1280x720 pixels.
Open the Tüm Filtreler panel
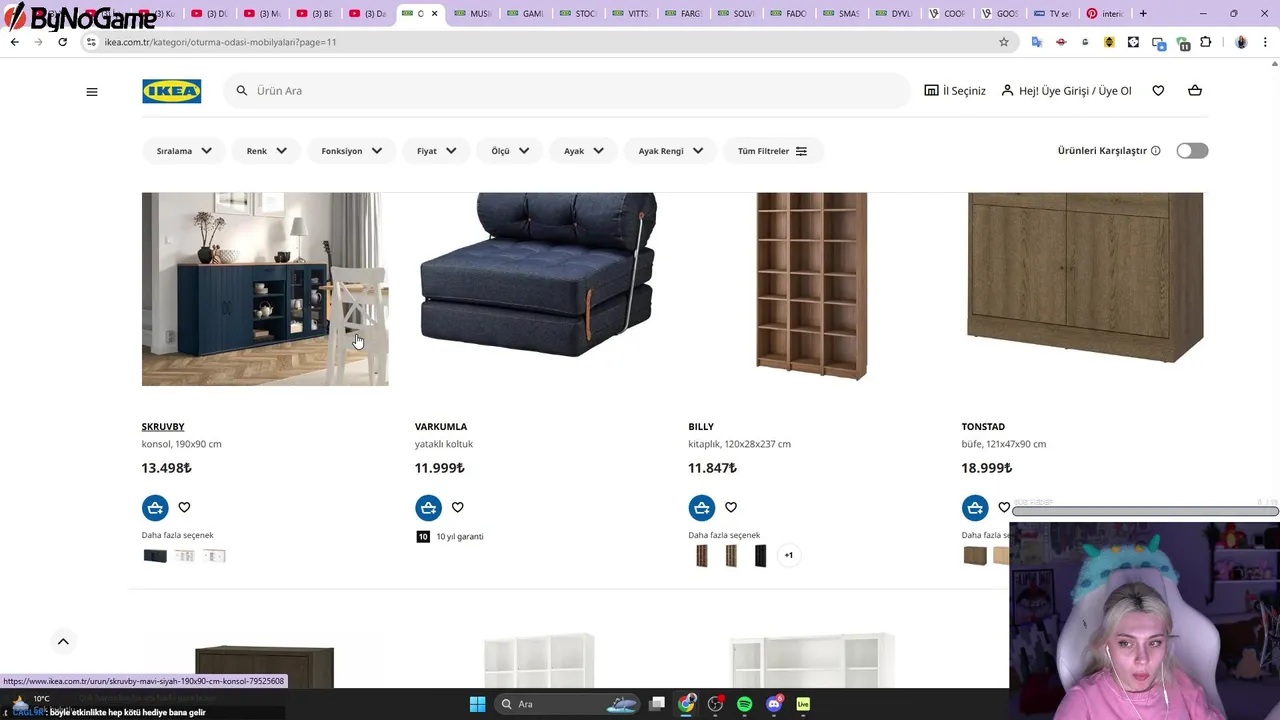pyautogui.click(x=773, y=151)
